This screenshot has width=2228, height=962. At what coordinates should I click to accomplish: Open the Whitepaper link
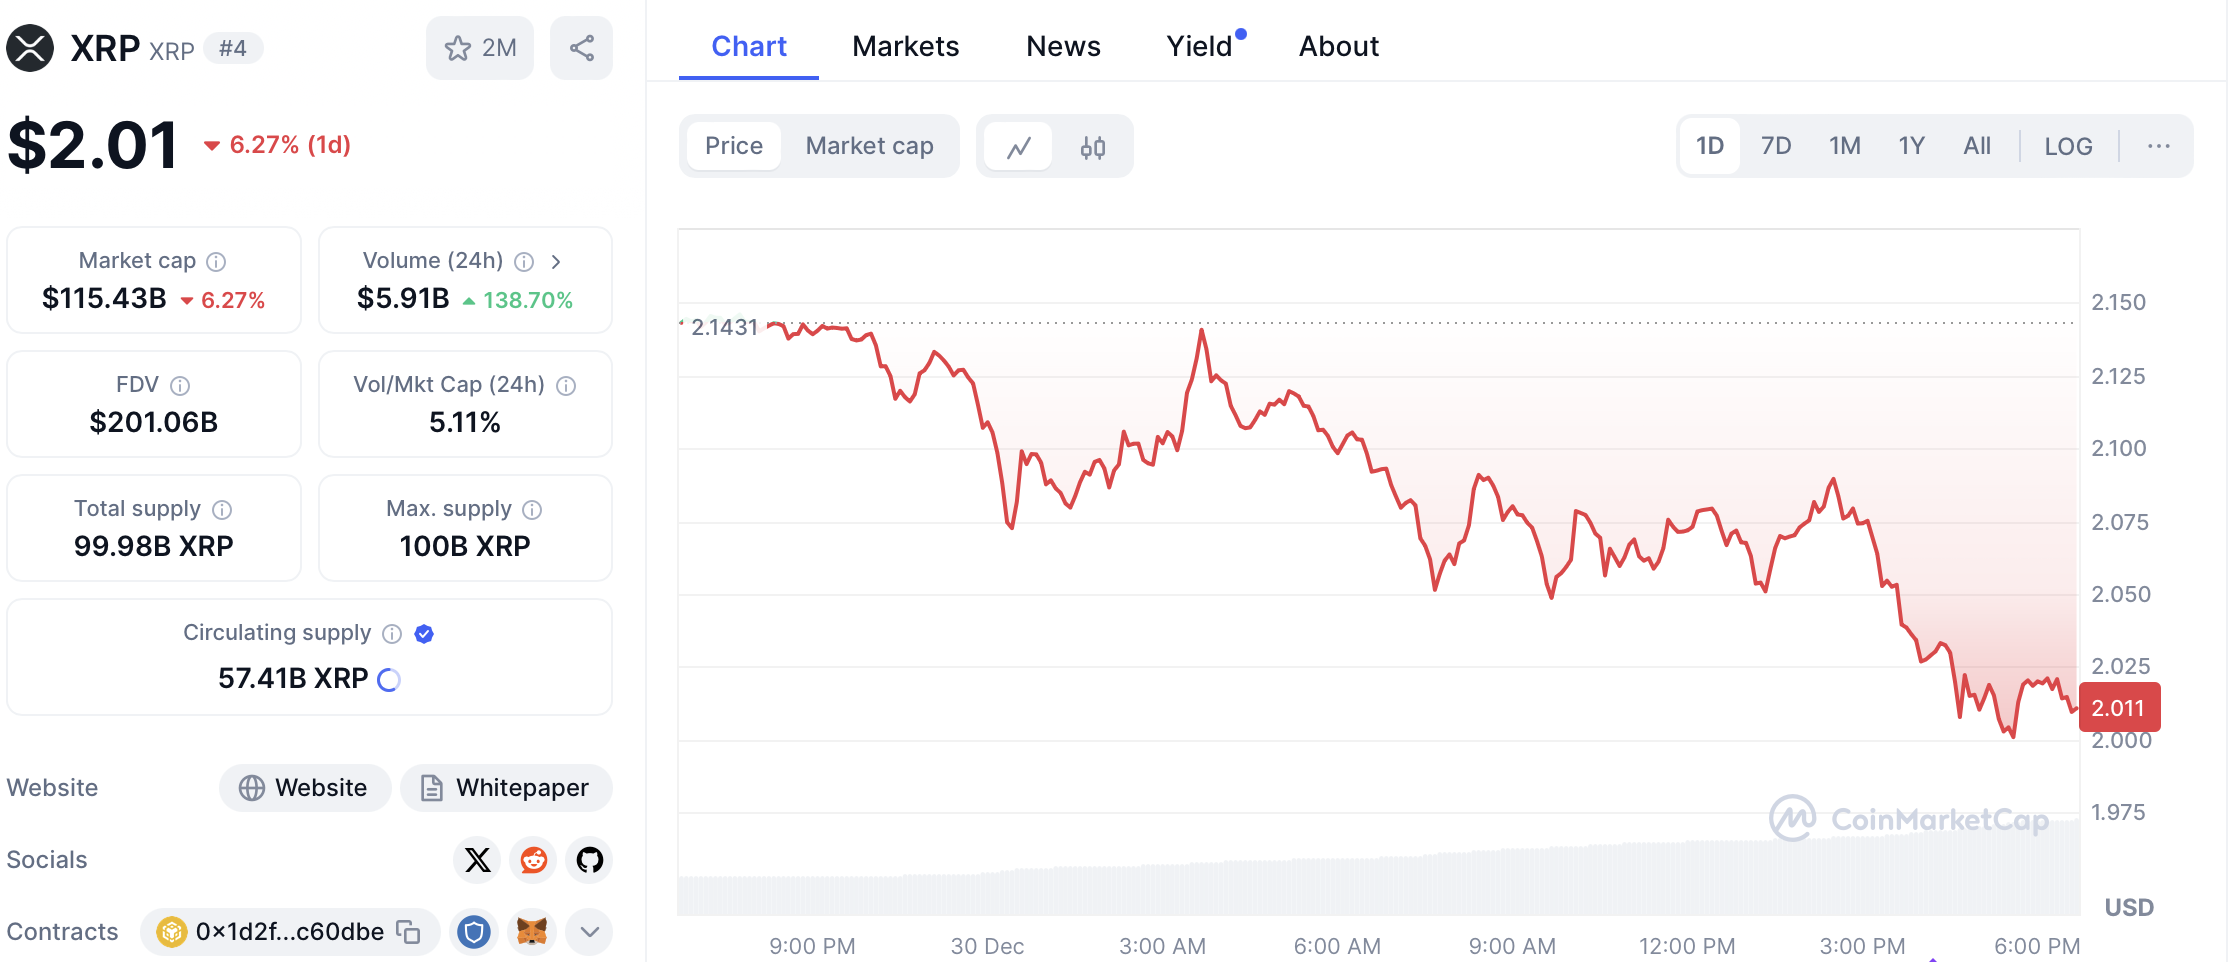click(506, 788)
